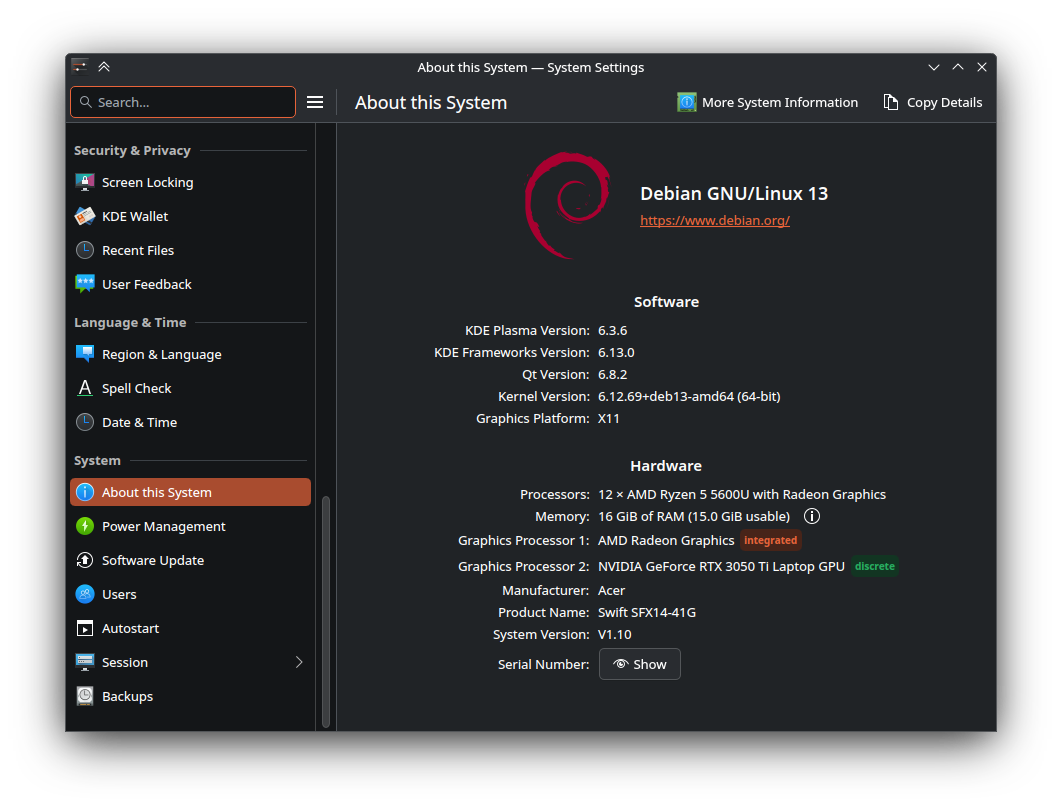Click the Power Management green icon
Screen dimensions: 1062x809
pyautogui.click(x=85, y=526)
